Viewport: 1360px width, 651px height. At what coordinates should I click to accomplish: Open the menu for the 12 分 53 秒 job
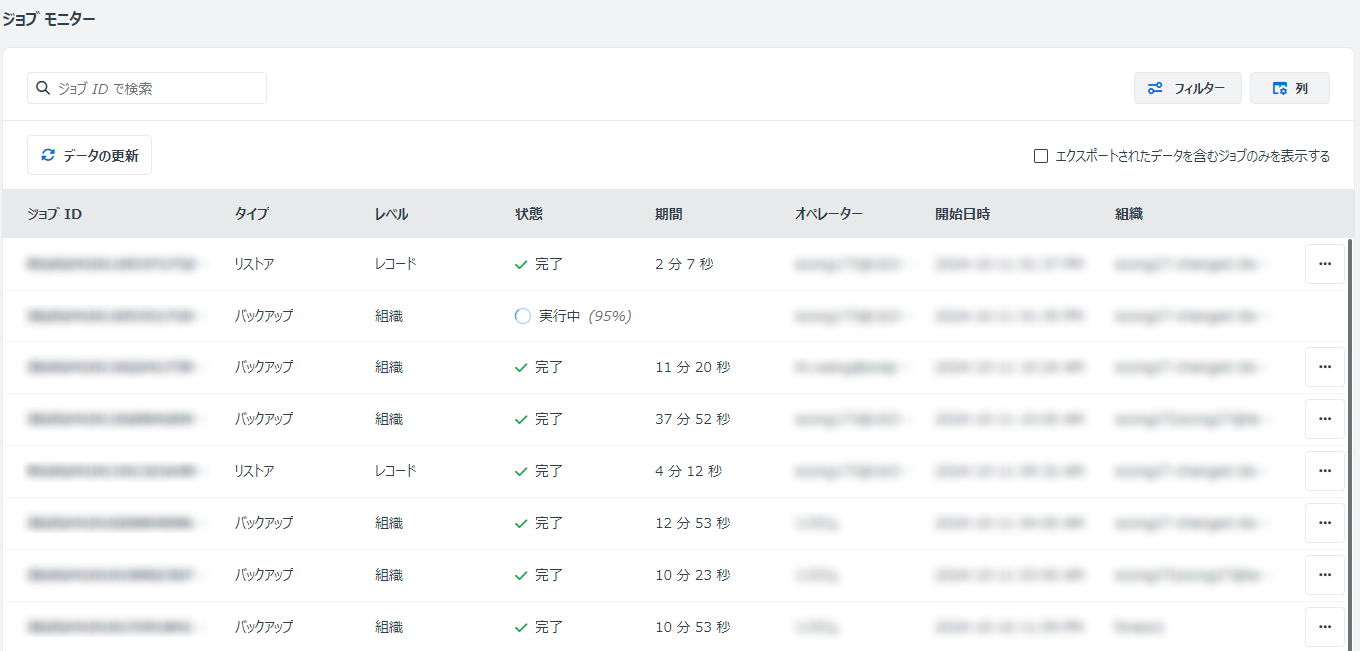1324,523
